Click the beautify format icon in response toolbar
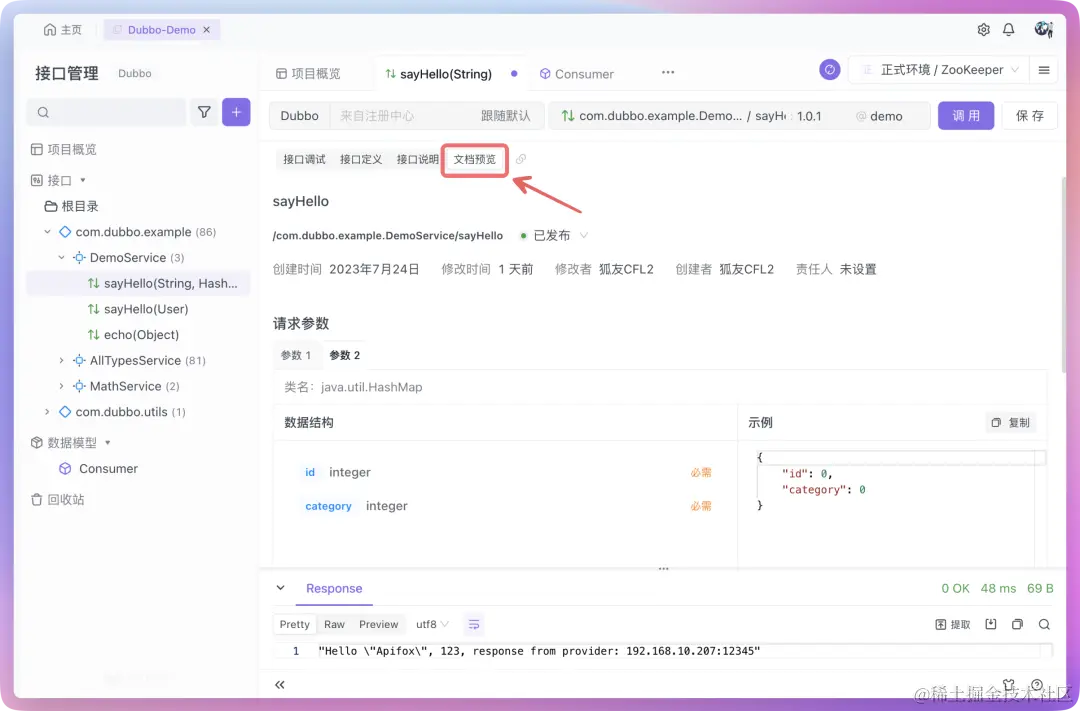The width and height of the screenshot is (1080, 711). coord(474,623)
